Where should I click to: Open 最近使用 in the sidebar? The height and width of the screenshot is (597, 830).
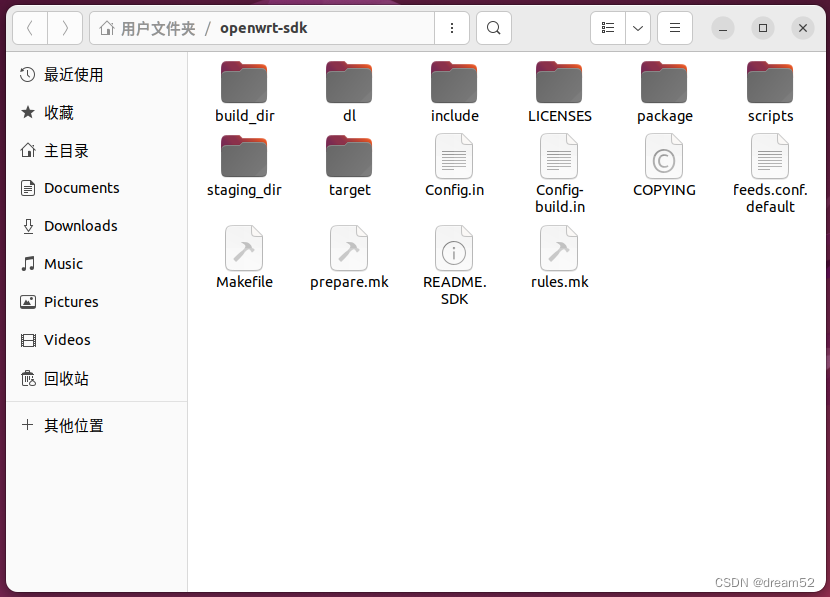97,75
